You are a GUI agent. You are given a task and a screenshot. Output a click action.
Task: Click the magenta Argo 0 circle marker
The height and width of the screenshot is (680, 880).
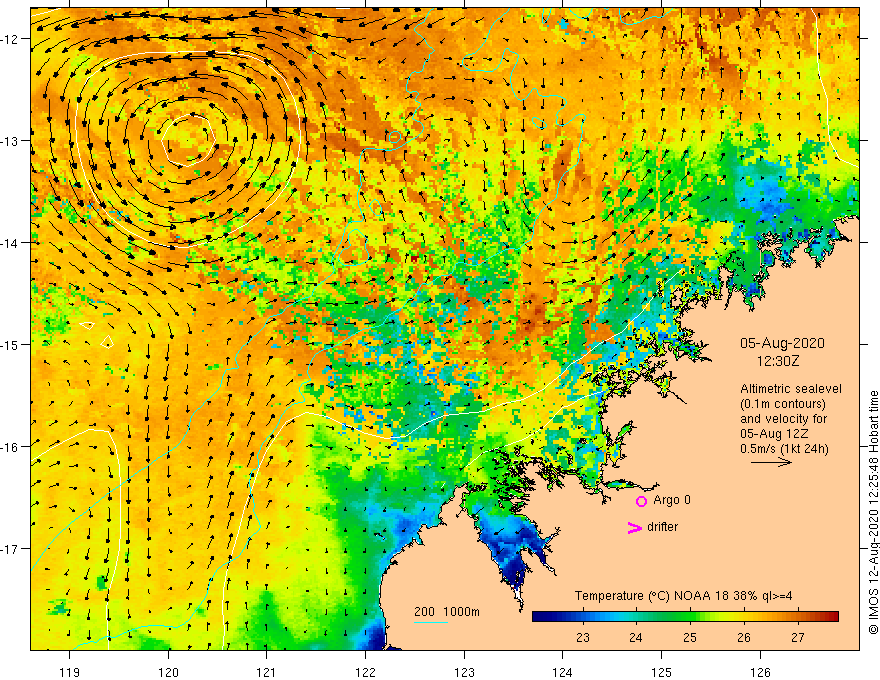click(x=641, y=501)
